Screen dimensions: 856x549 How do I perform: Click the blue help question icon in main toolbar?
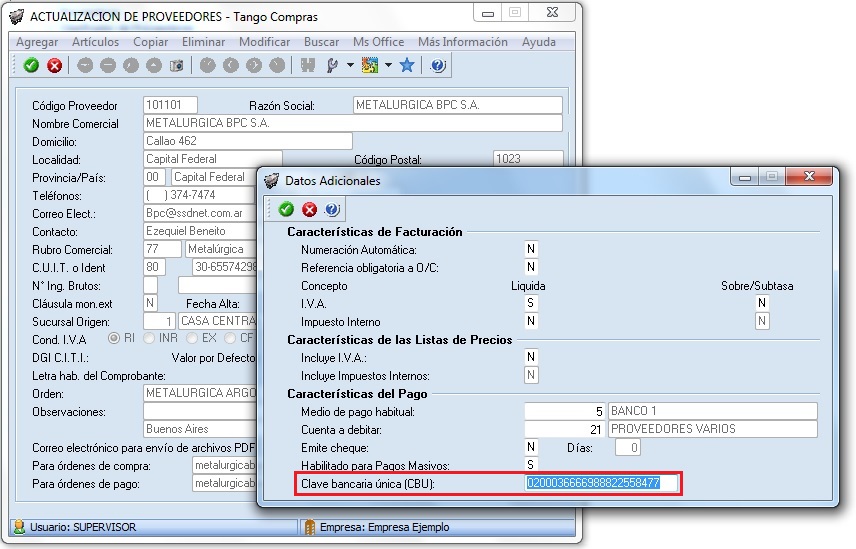pyautogui.click(x=438, y=65)
